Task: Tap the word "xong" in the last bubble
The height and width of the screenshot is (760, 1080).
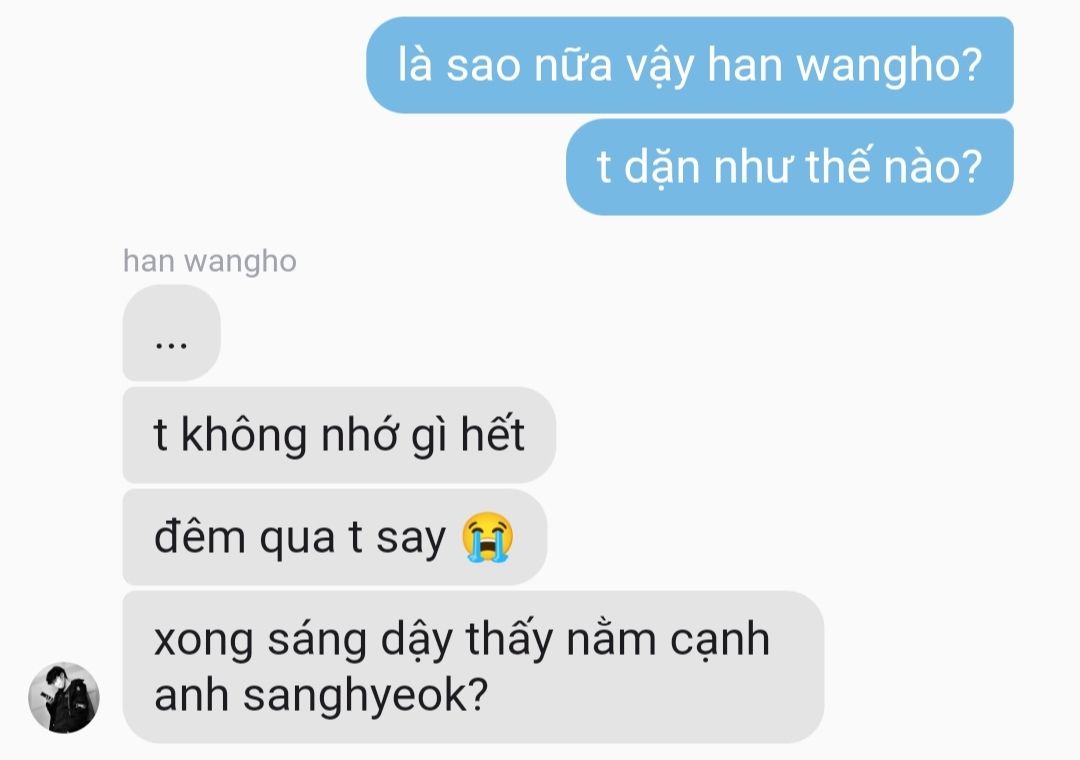Action: (204, 641)
